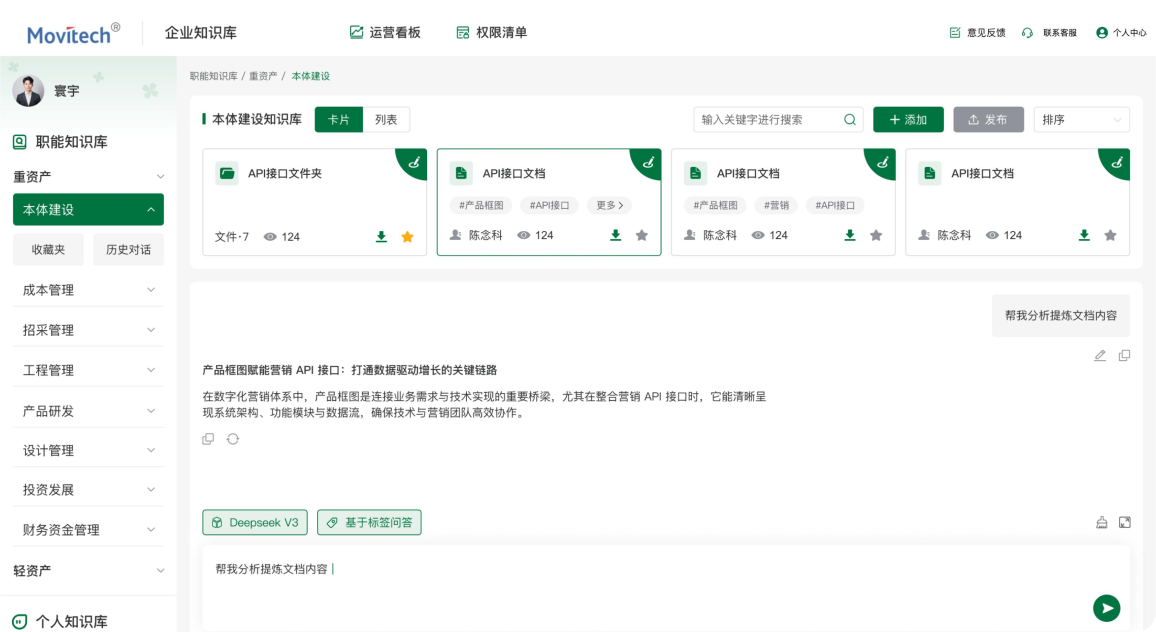This screenshot has width=1156, height=632.
Task: Toggle 基于标签问答 mode
Action: 369,522
